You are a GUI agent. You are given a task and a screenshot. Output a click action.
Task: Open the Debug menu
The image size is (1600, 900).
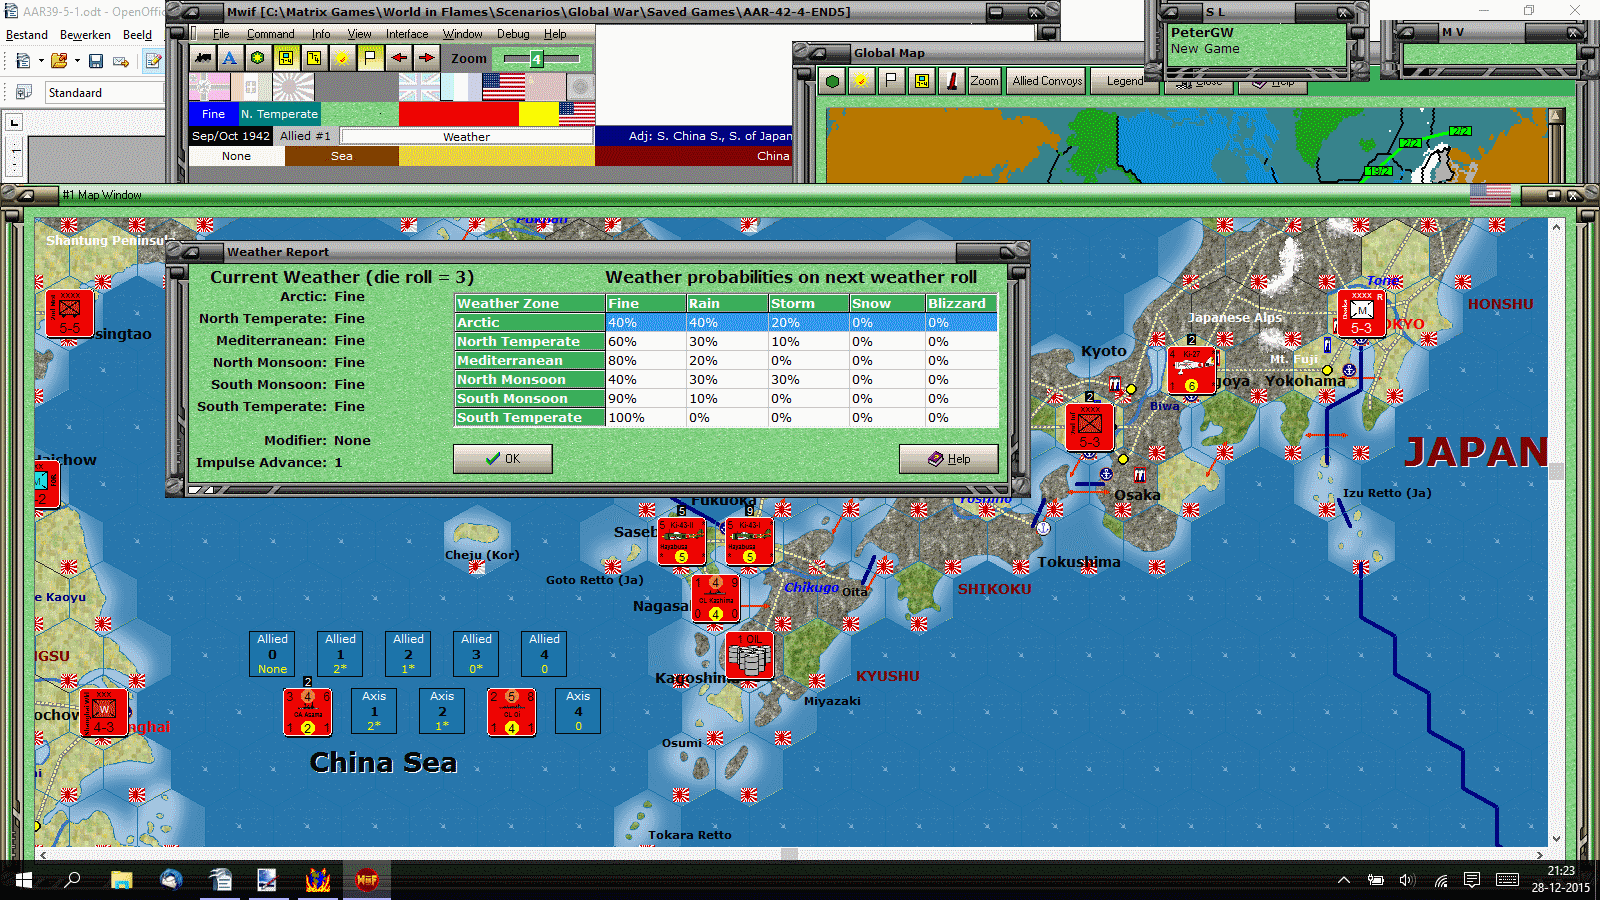point(513,34)
